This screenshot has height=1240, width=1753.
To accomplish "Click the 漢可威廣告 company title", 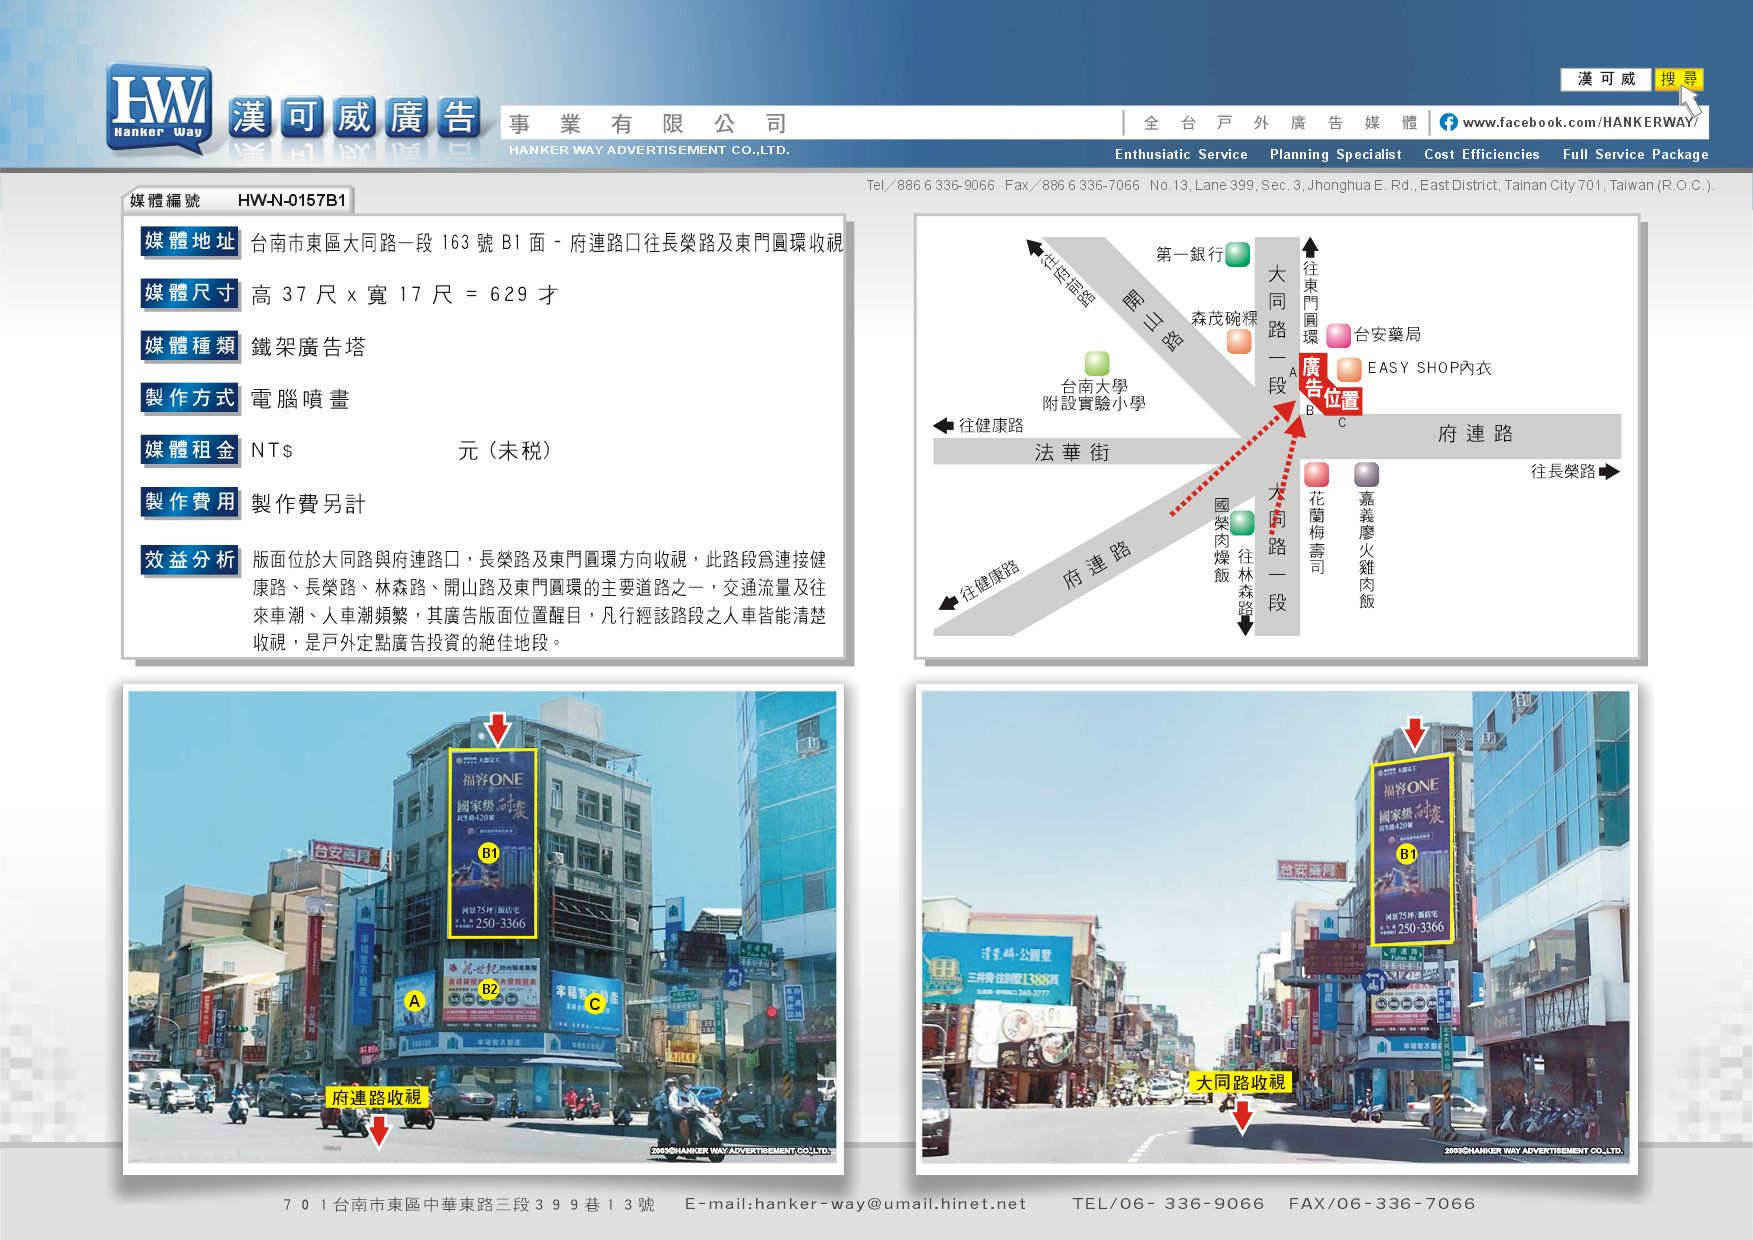I will pos(355,118).
